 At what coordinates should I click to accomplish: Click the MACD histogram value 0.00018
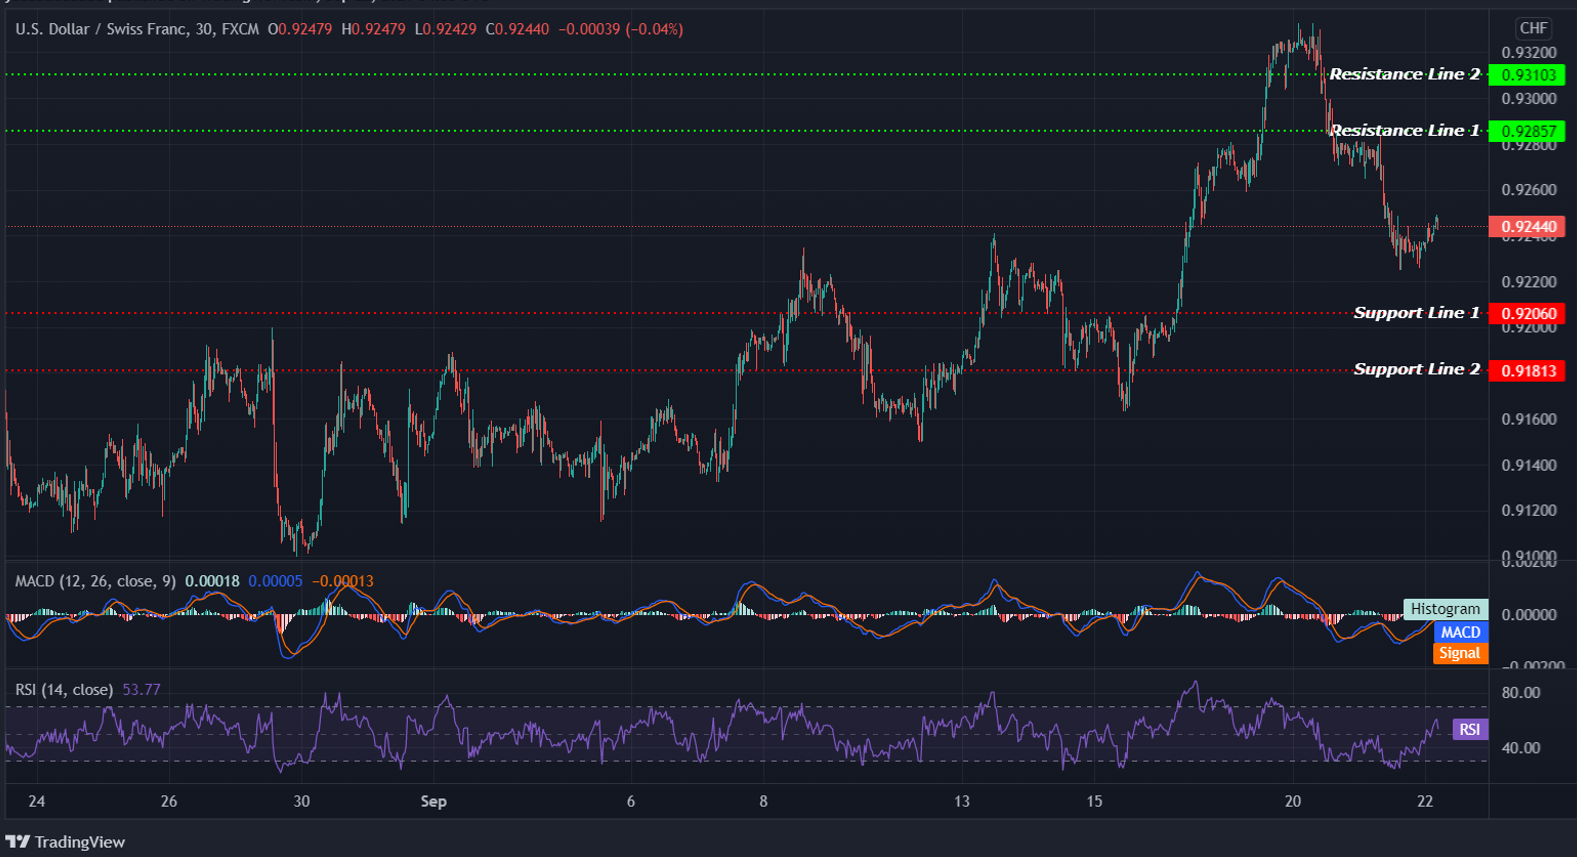tap(213, 581)
